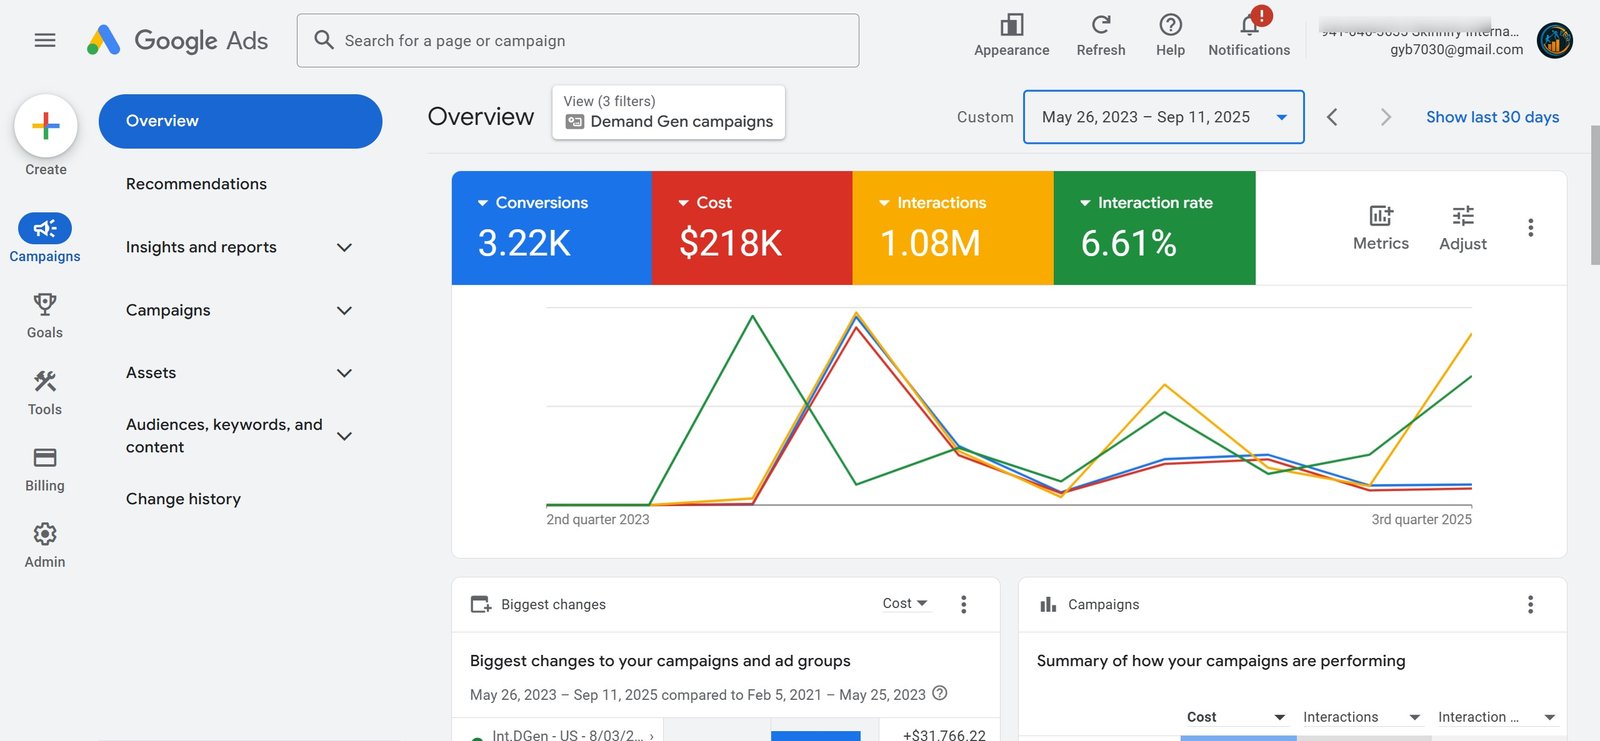1600x741 pixels.
Task: Go to Campaigns in side rail
Action: click(x=45, y=238)
